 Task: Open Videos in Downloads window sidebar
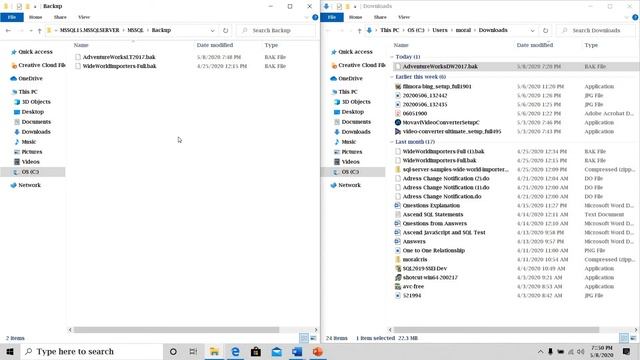click(x=347, y=162)
